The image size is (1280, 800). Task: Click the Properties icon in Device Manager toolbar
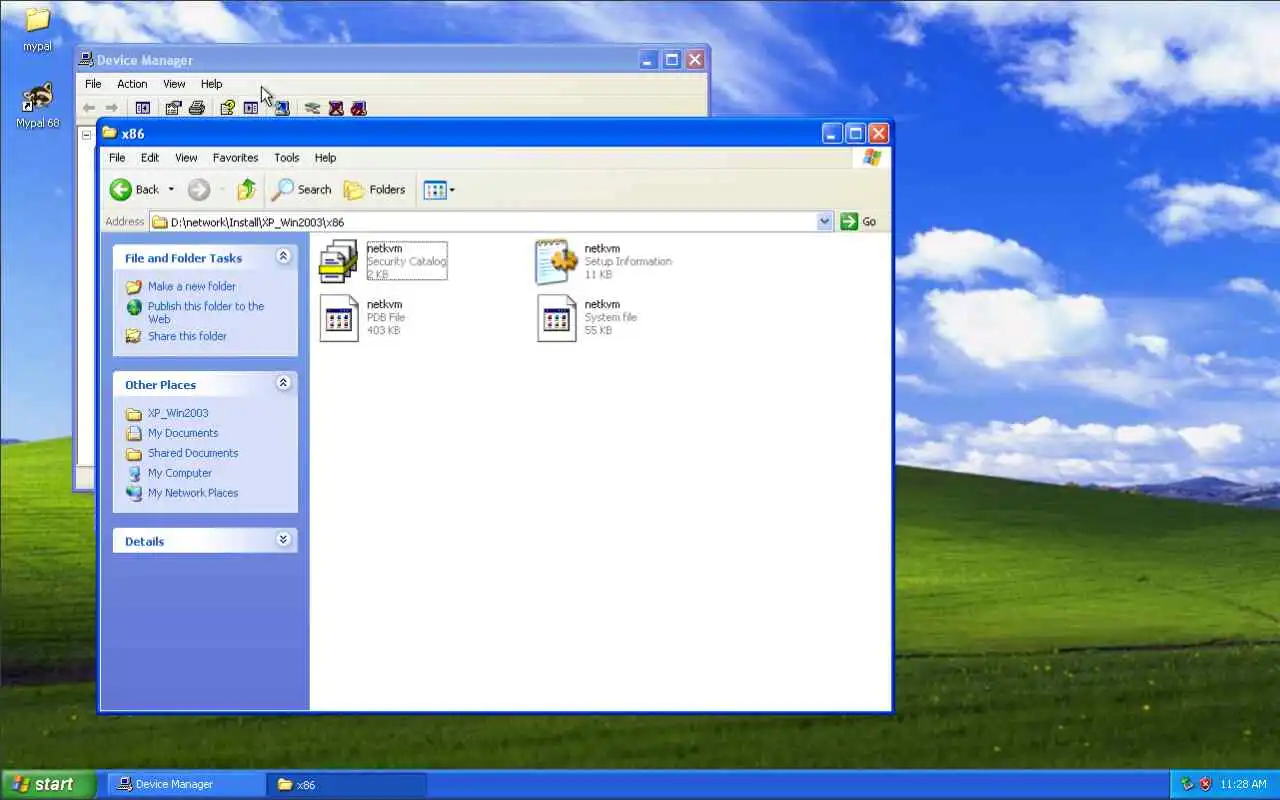pos(173,108)
